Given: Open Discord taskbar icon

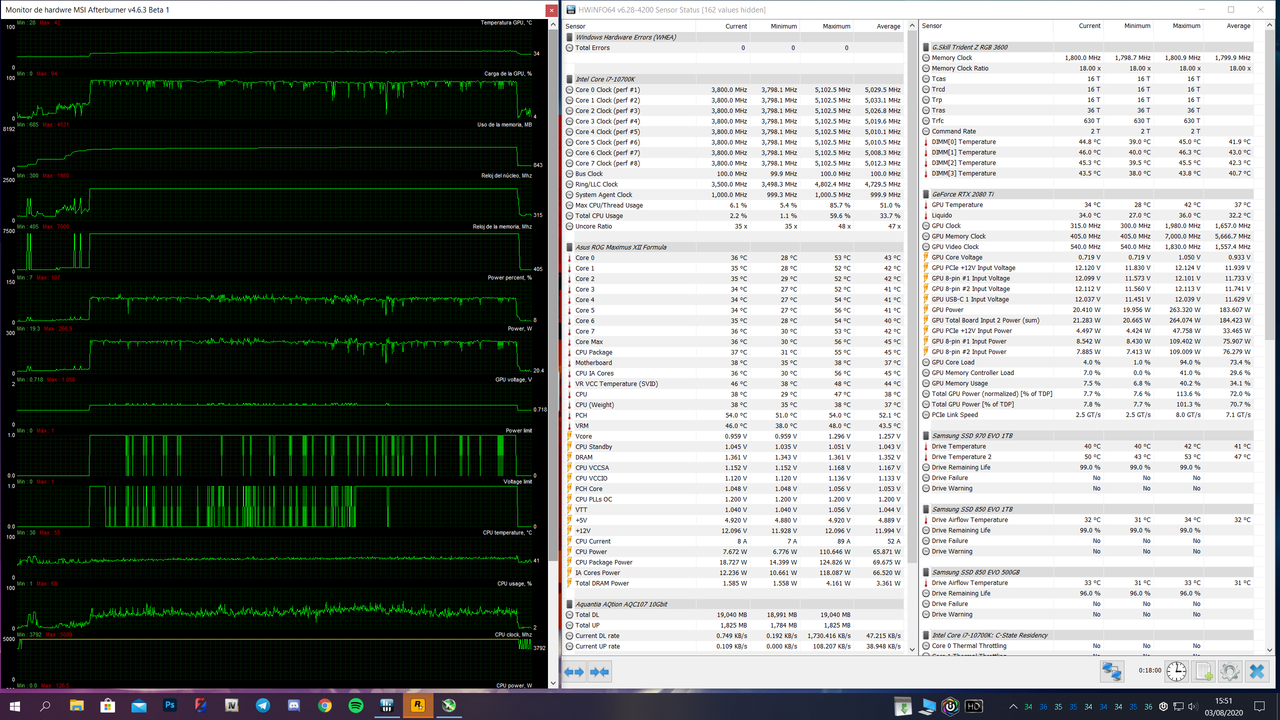Looking at the screenshot, I should (x=294, y=706).
